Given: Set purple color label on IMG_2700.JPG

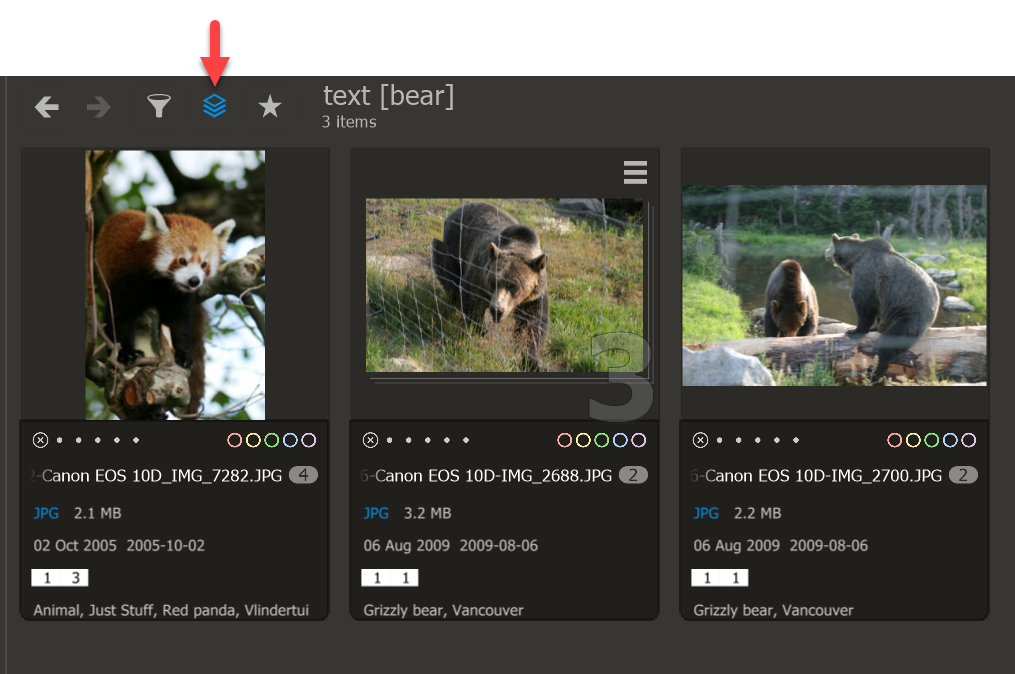Looking at the screenshot, I should click(968, 440).
